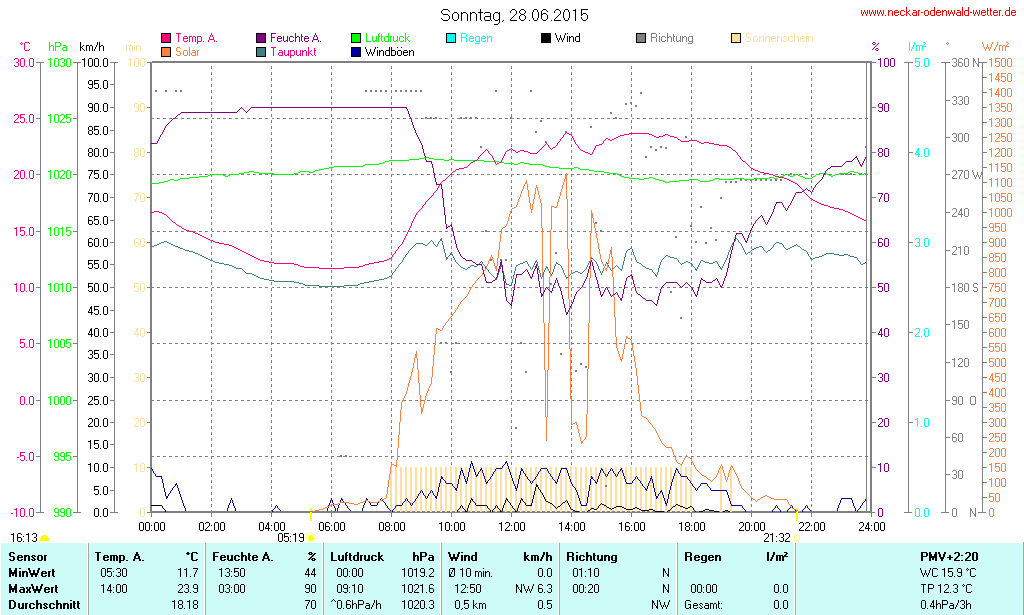
Task: Click the cyan Regen legend square
Action: tap(452, 38)
